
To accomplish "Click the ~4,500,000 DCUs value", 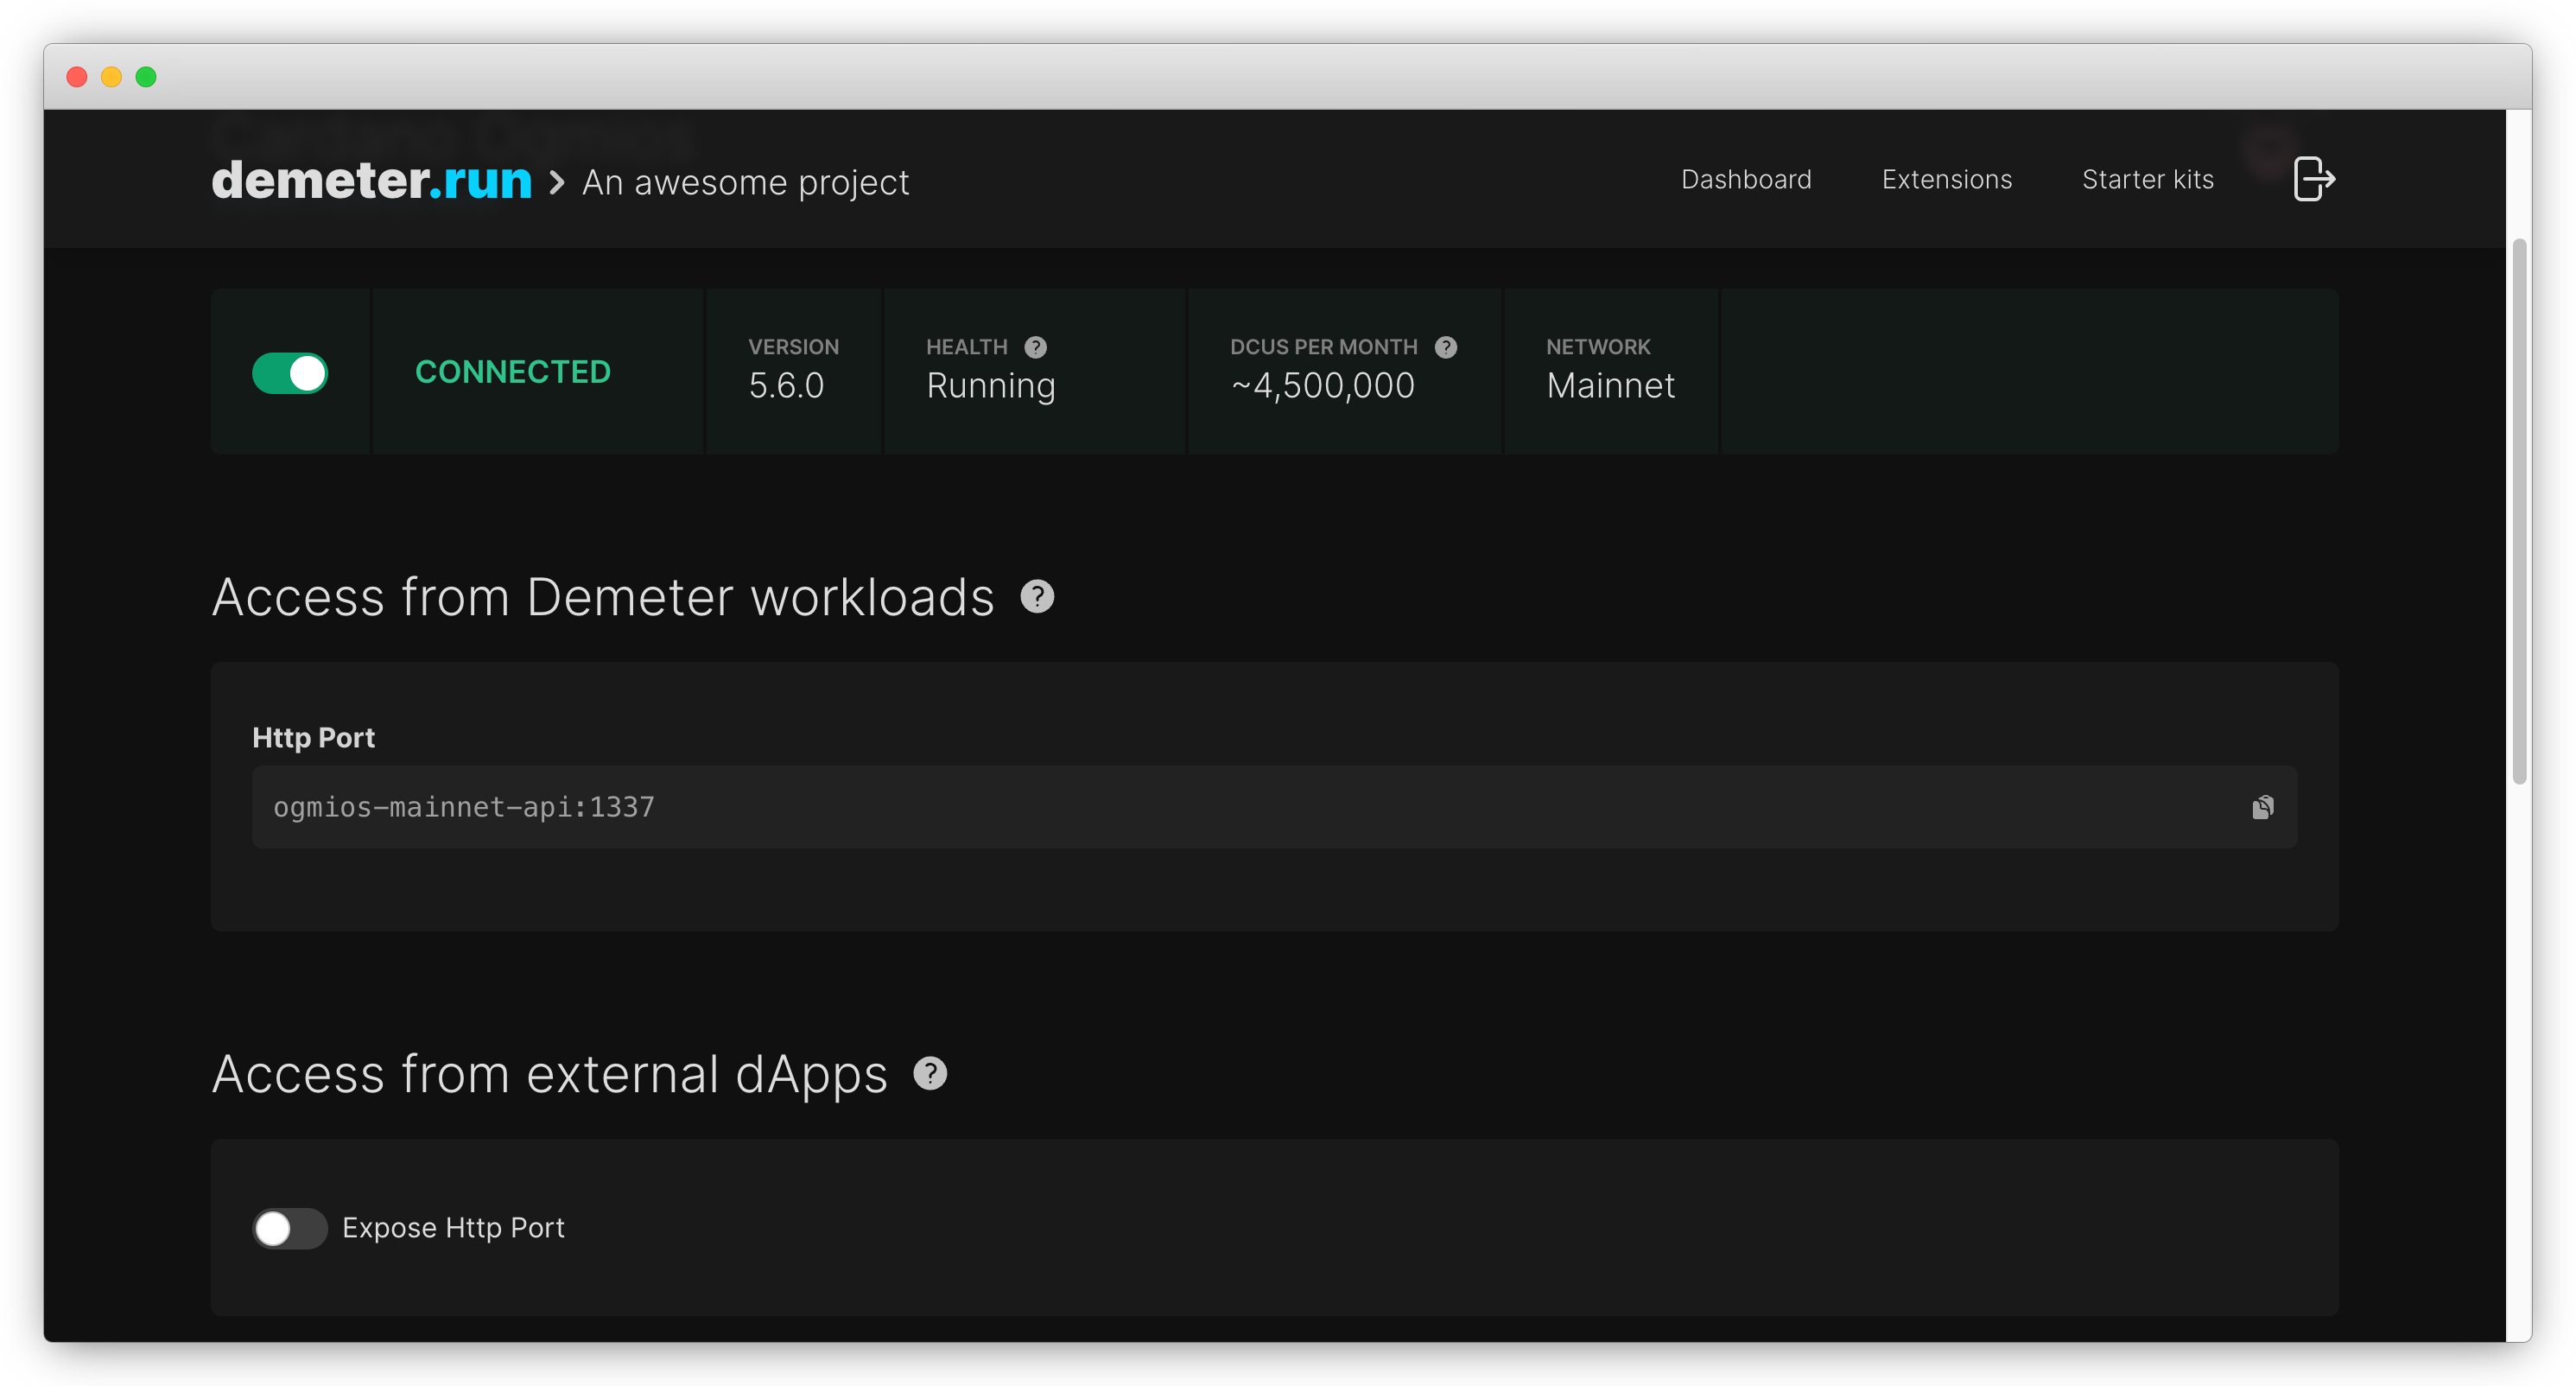I will click(x=1322, y=386).
